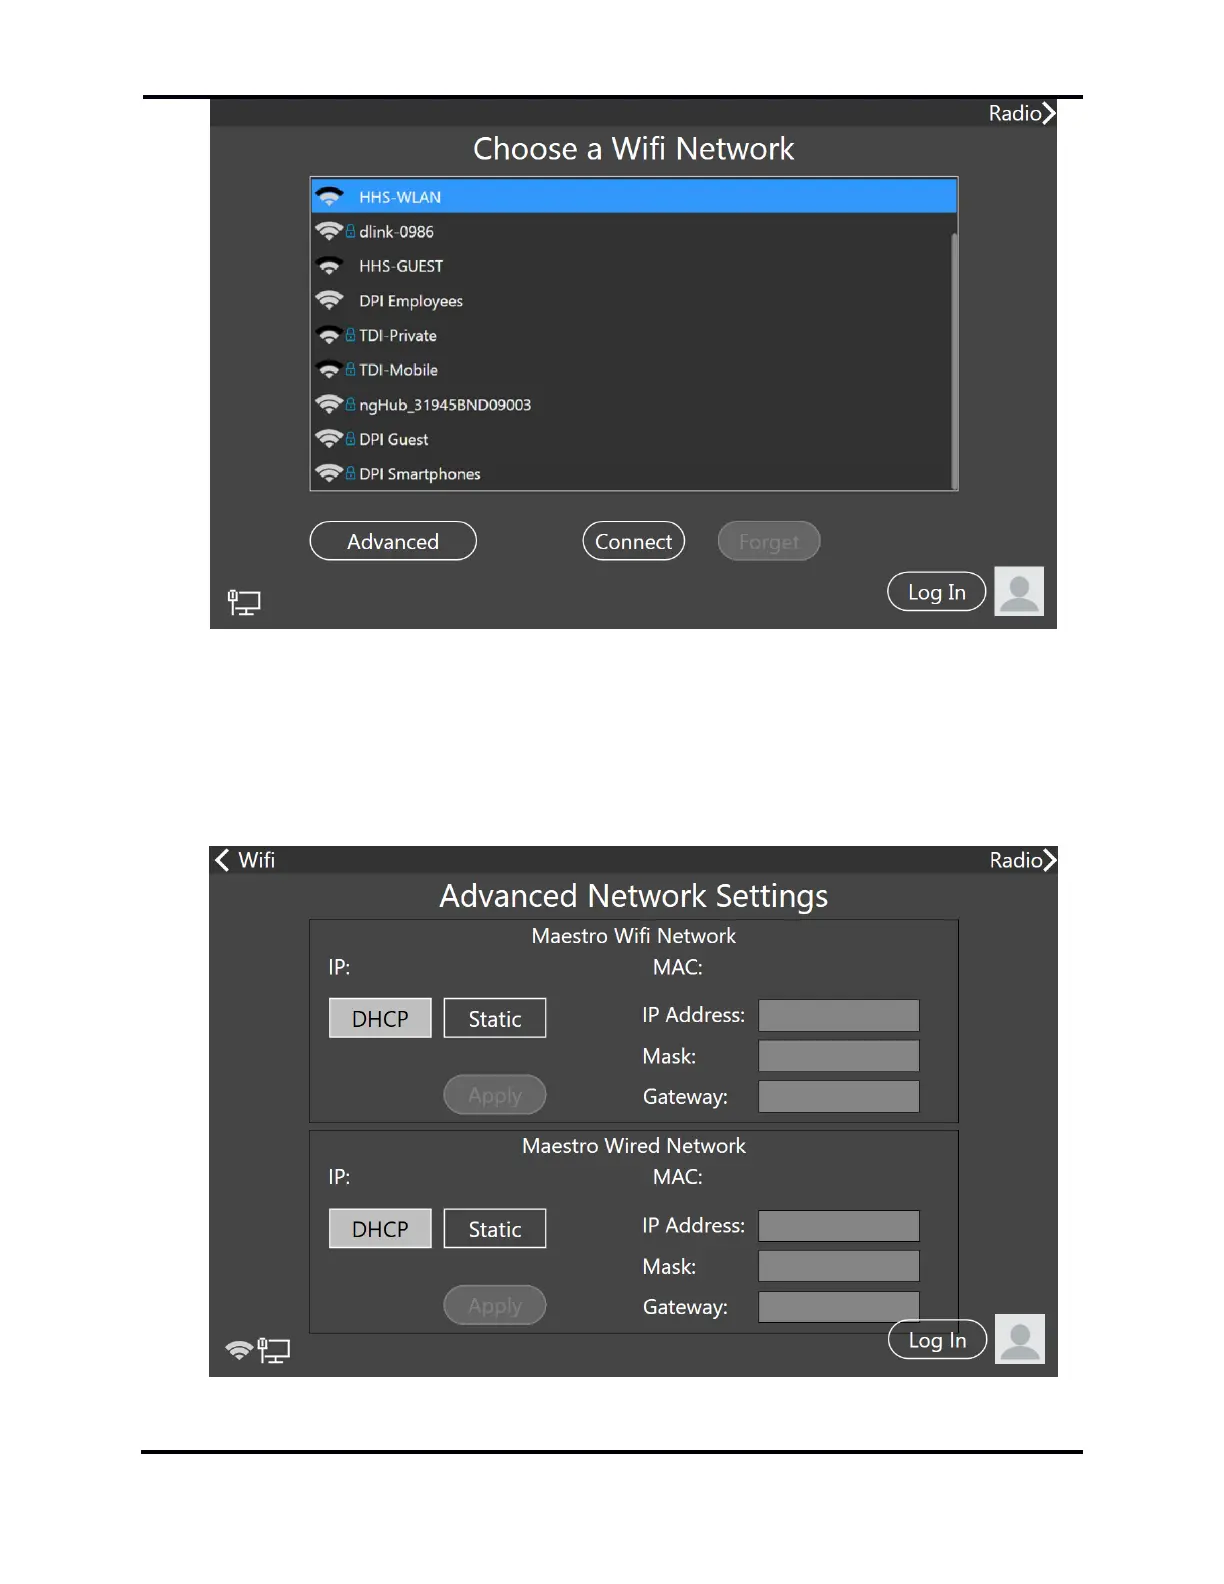This screenshot has height=1584, width=1224.
Task: Click the Connect button
Action: click(x=634, y=541)
